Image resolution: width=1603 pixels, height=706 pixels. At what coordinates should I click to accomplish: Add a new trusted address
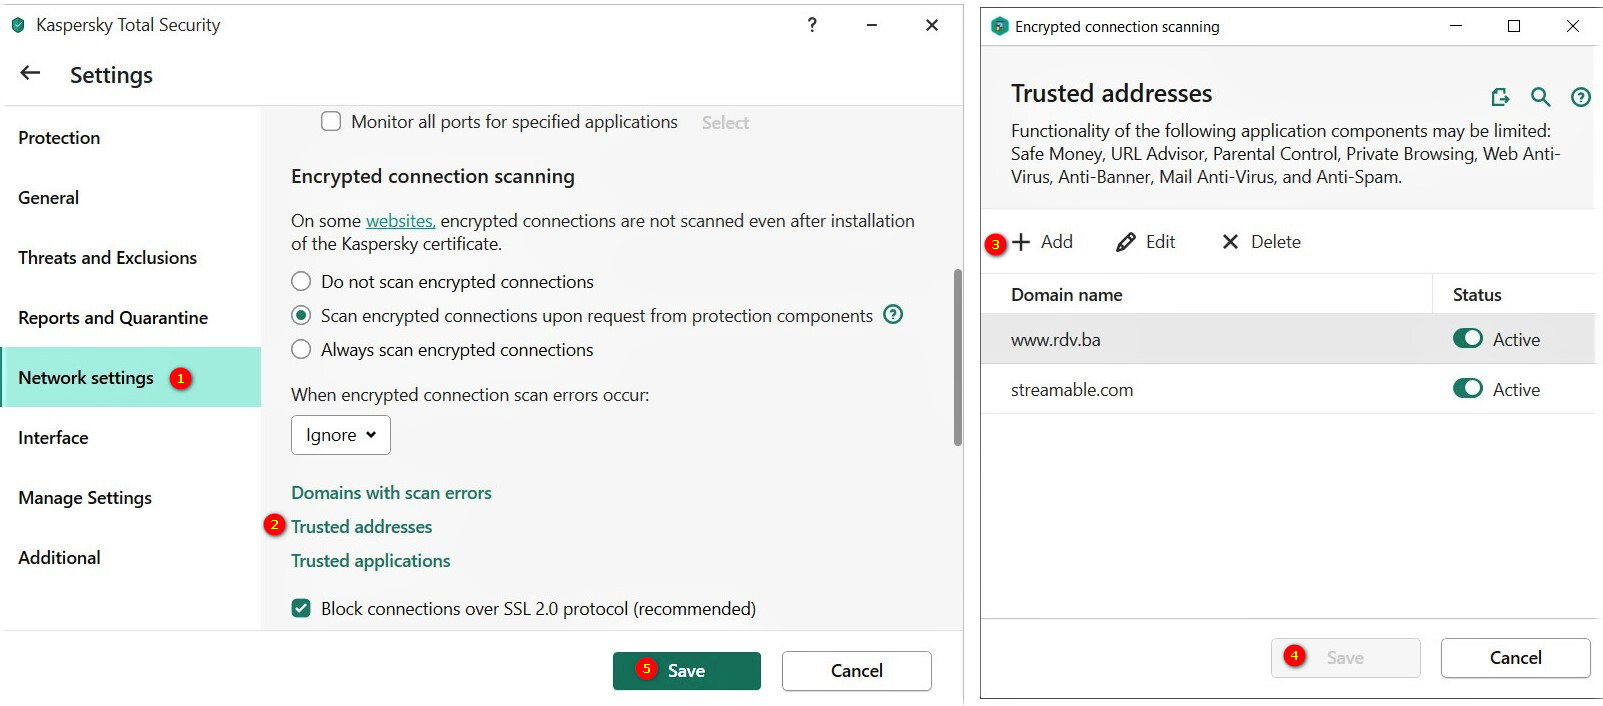pos(1042,242)
